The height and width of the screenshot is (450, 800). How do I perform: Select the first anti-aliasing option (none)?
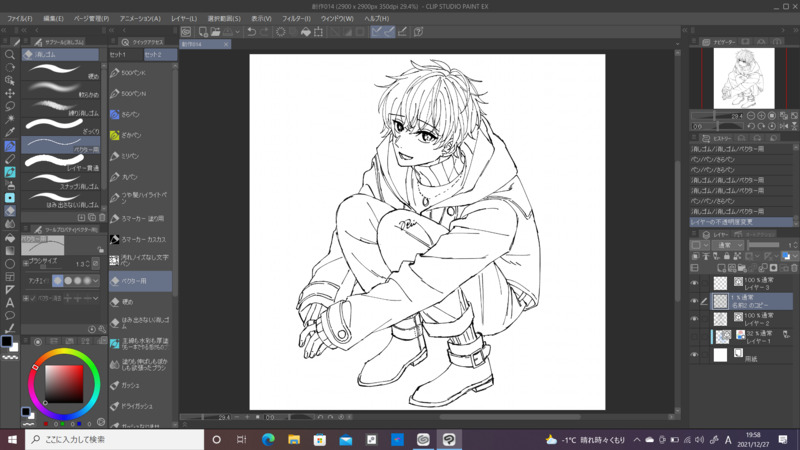coord(58,281)
